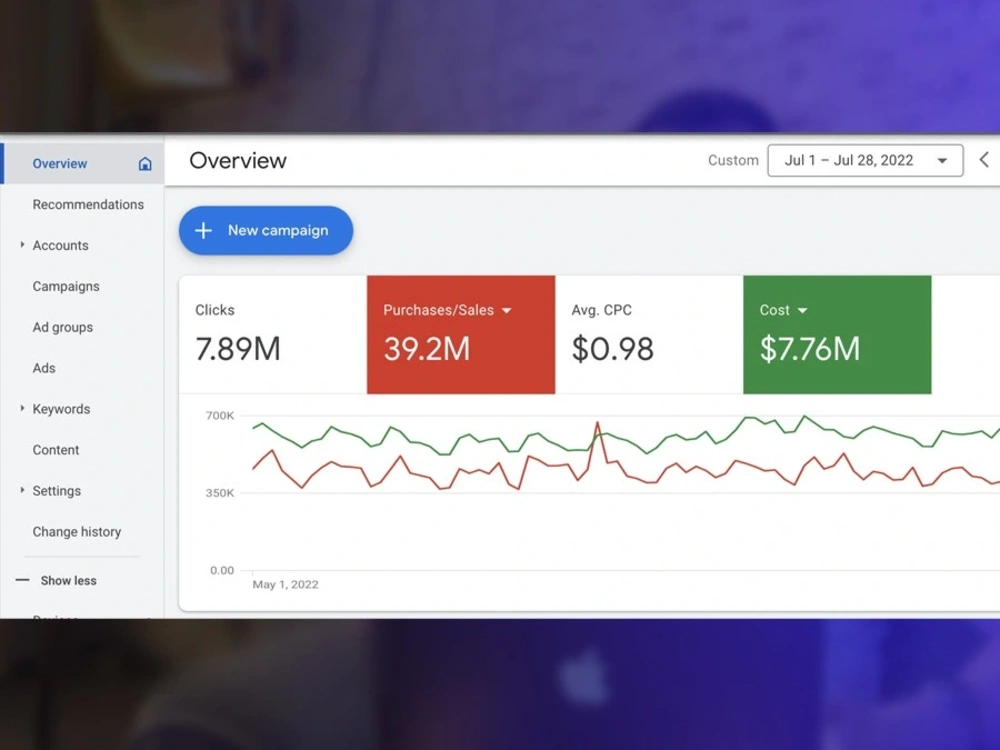The image size is (1000, 750).
Task: Expand the Accounts tree arrow
Action: (22, 245)
